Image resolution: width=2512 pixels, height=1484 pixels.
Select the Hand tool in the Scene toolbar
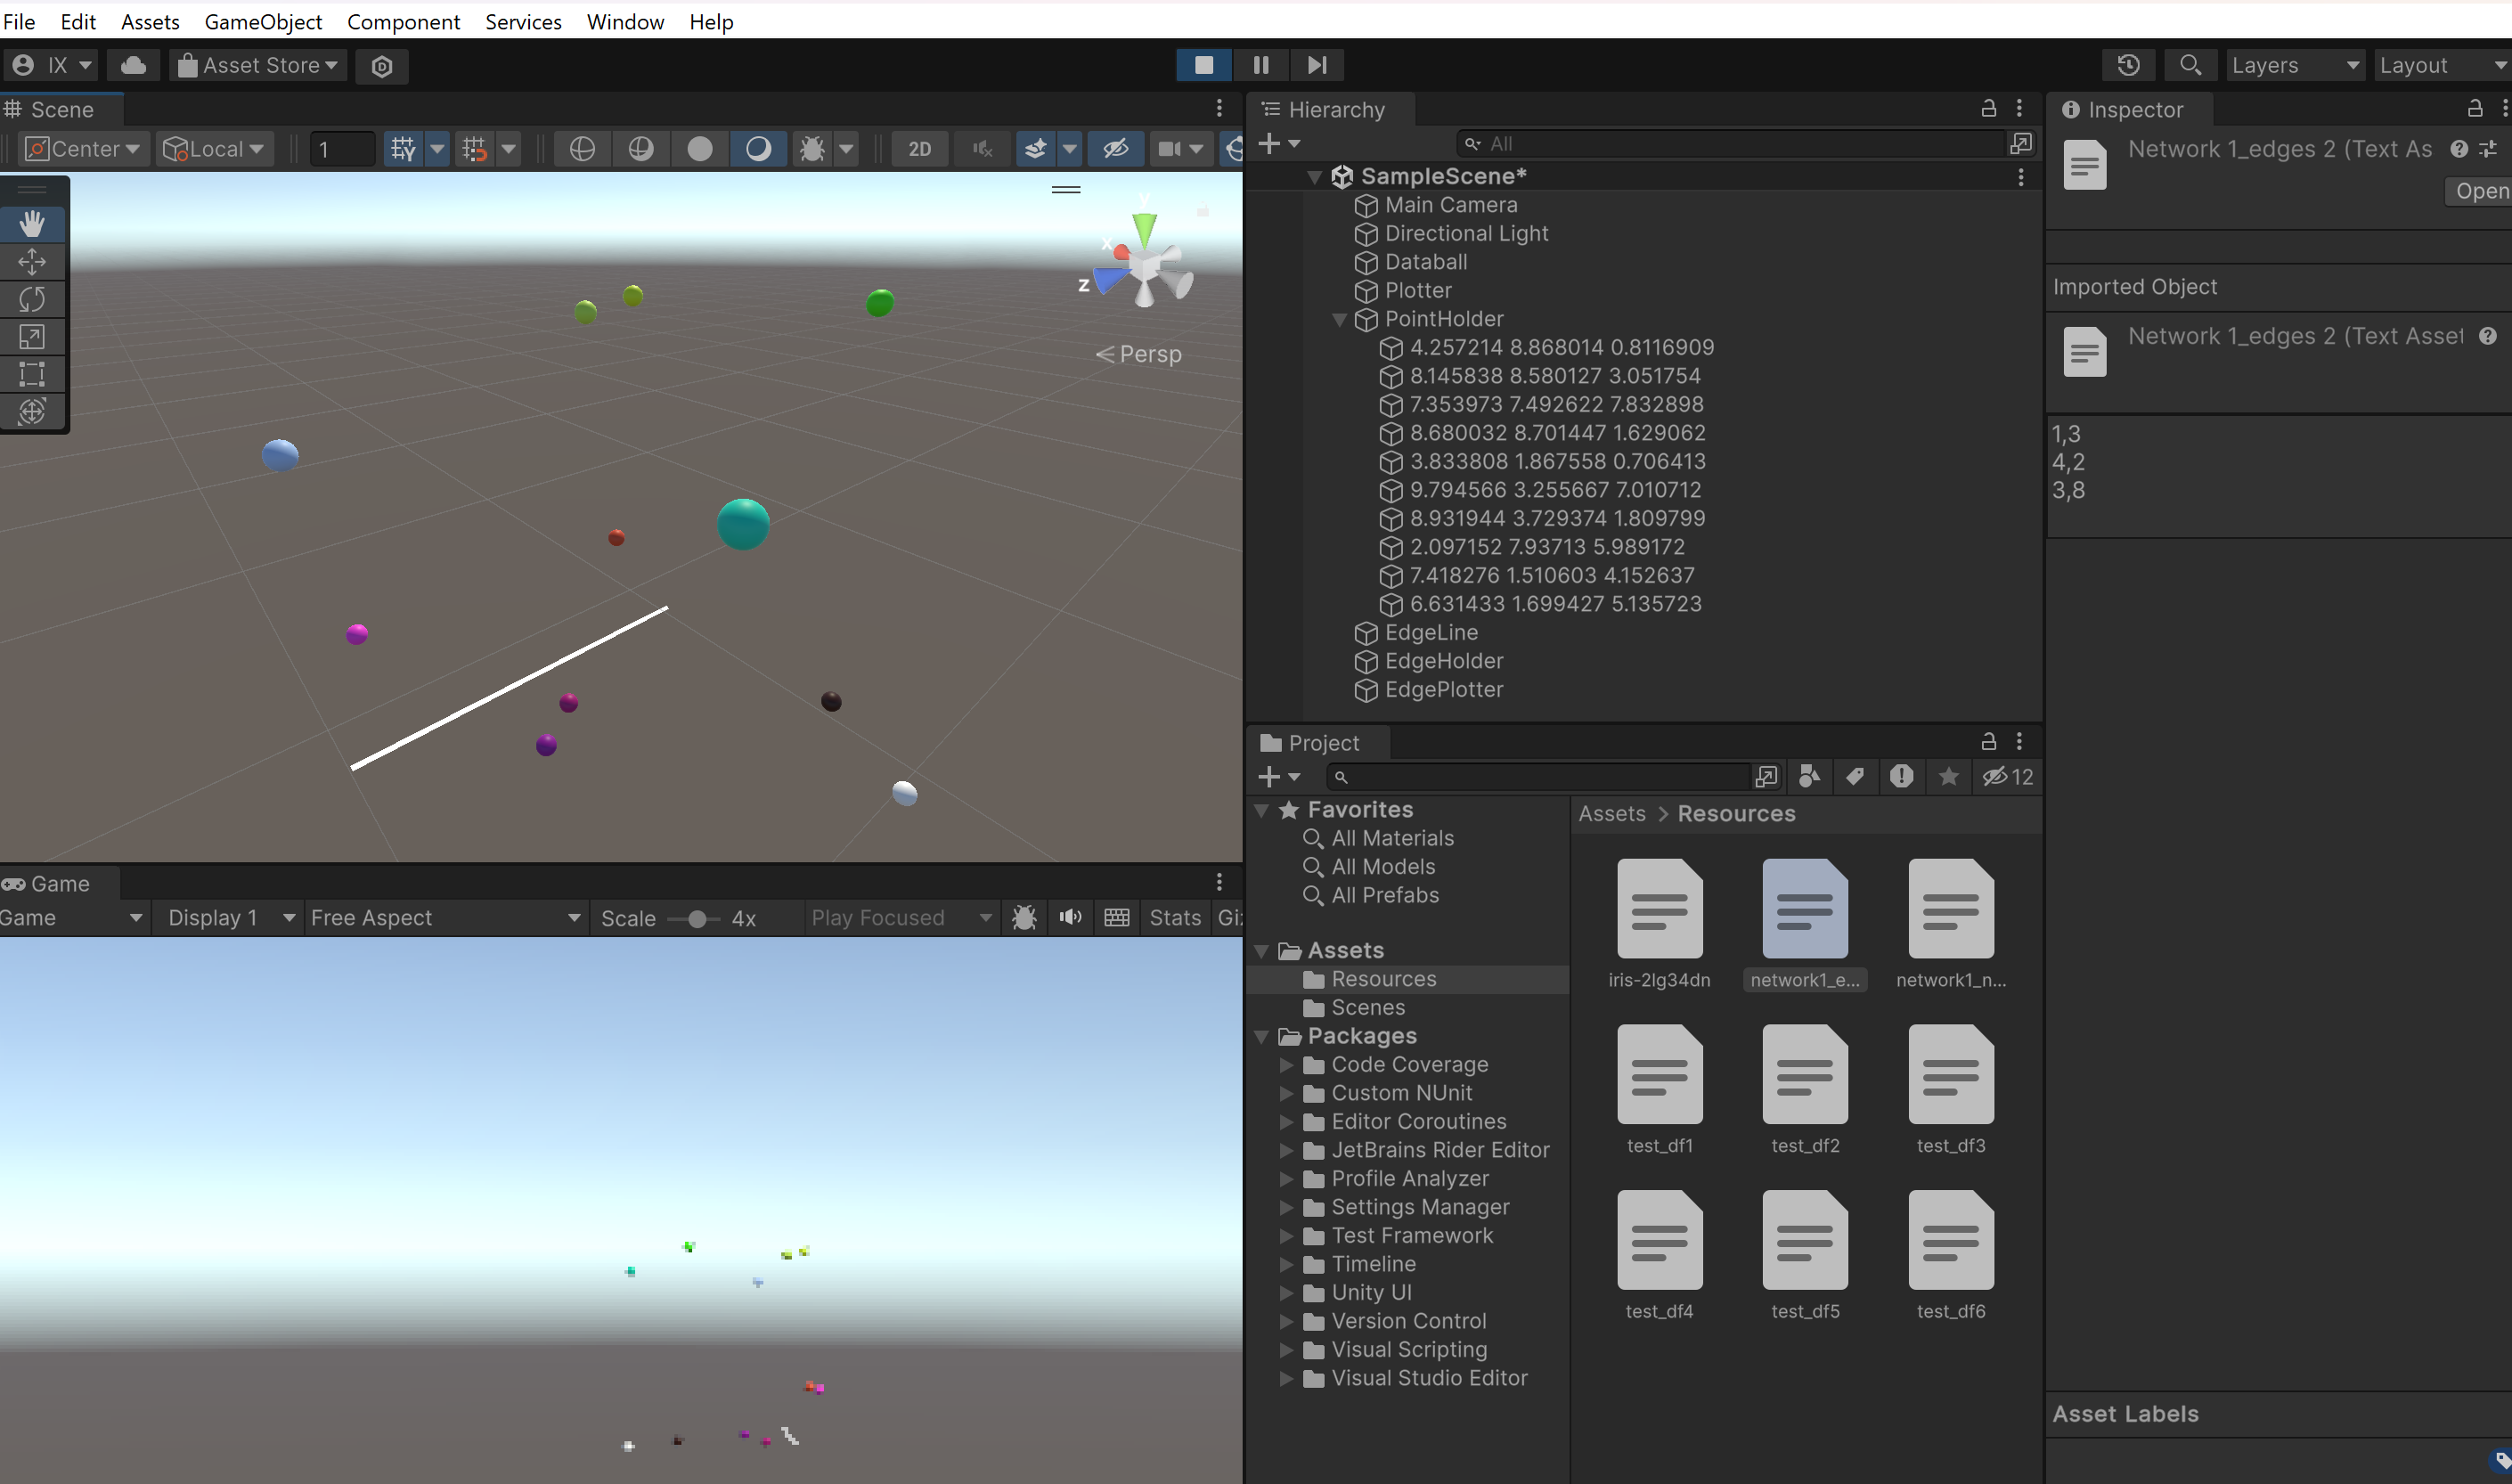pyautogui.click(x=33, y=224)
